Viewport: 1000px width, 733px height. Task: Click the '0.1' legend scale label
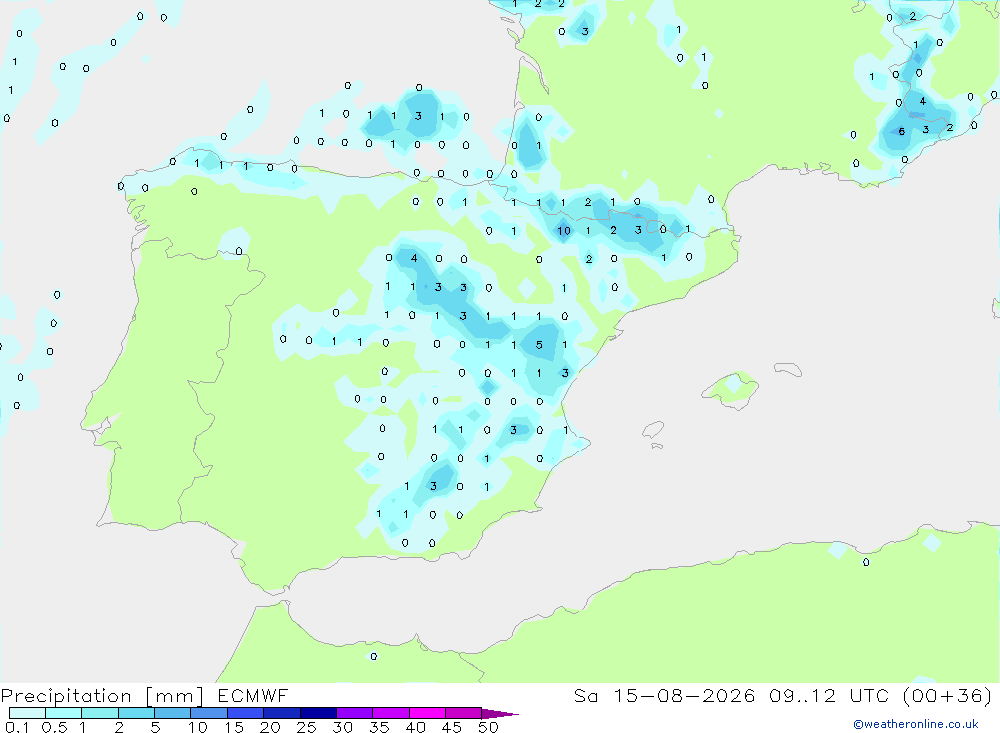tap(17, 727)
